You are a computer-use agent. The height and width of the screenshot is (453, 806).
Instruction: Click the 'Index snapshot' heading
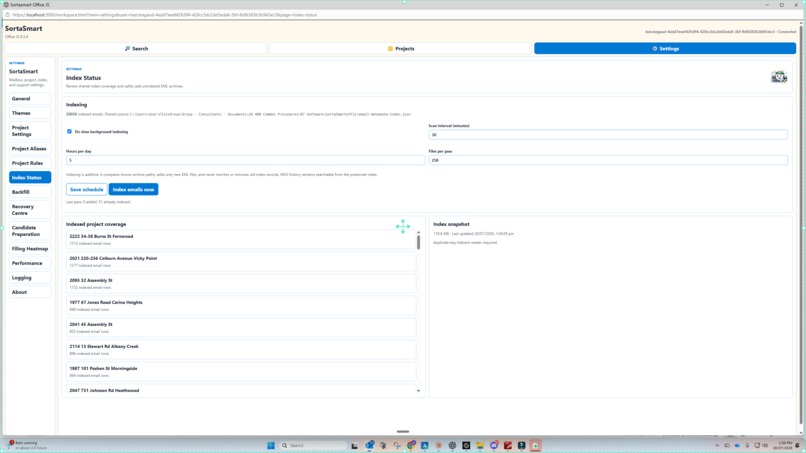pyautogui.click(x=451, y=224)
